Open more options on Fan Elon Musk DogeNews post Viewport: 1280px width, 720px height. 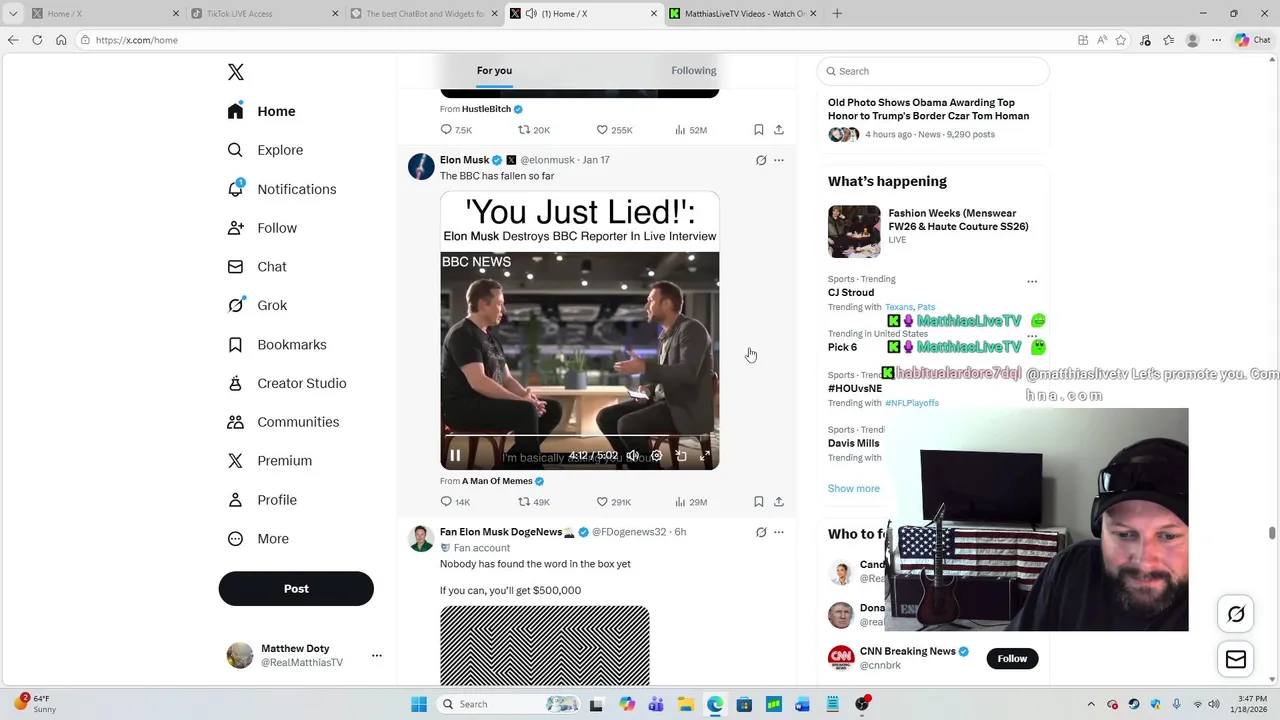(x=779, y=532)
